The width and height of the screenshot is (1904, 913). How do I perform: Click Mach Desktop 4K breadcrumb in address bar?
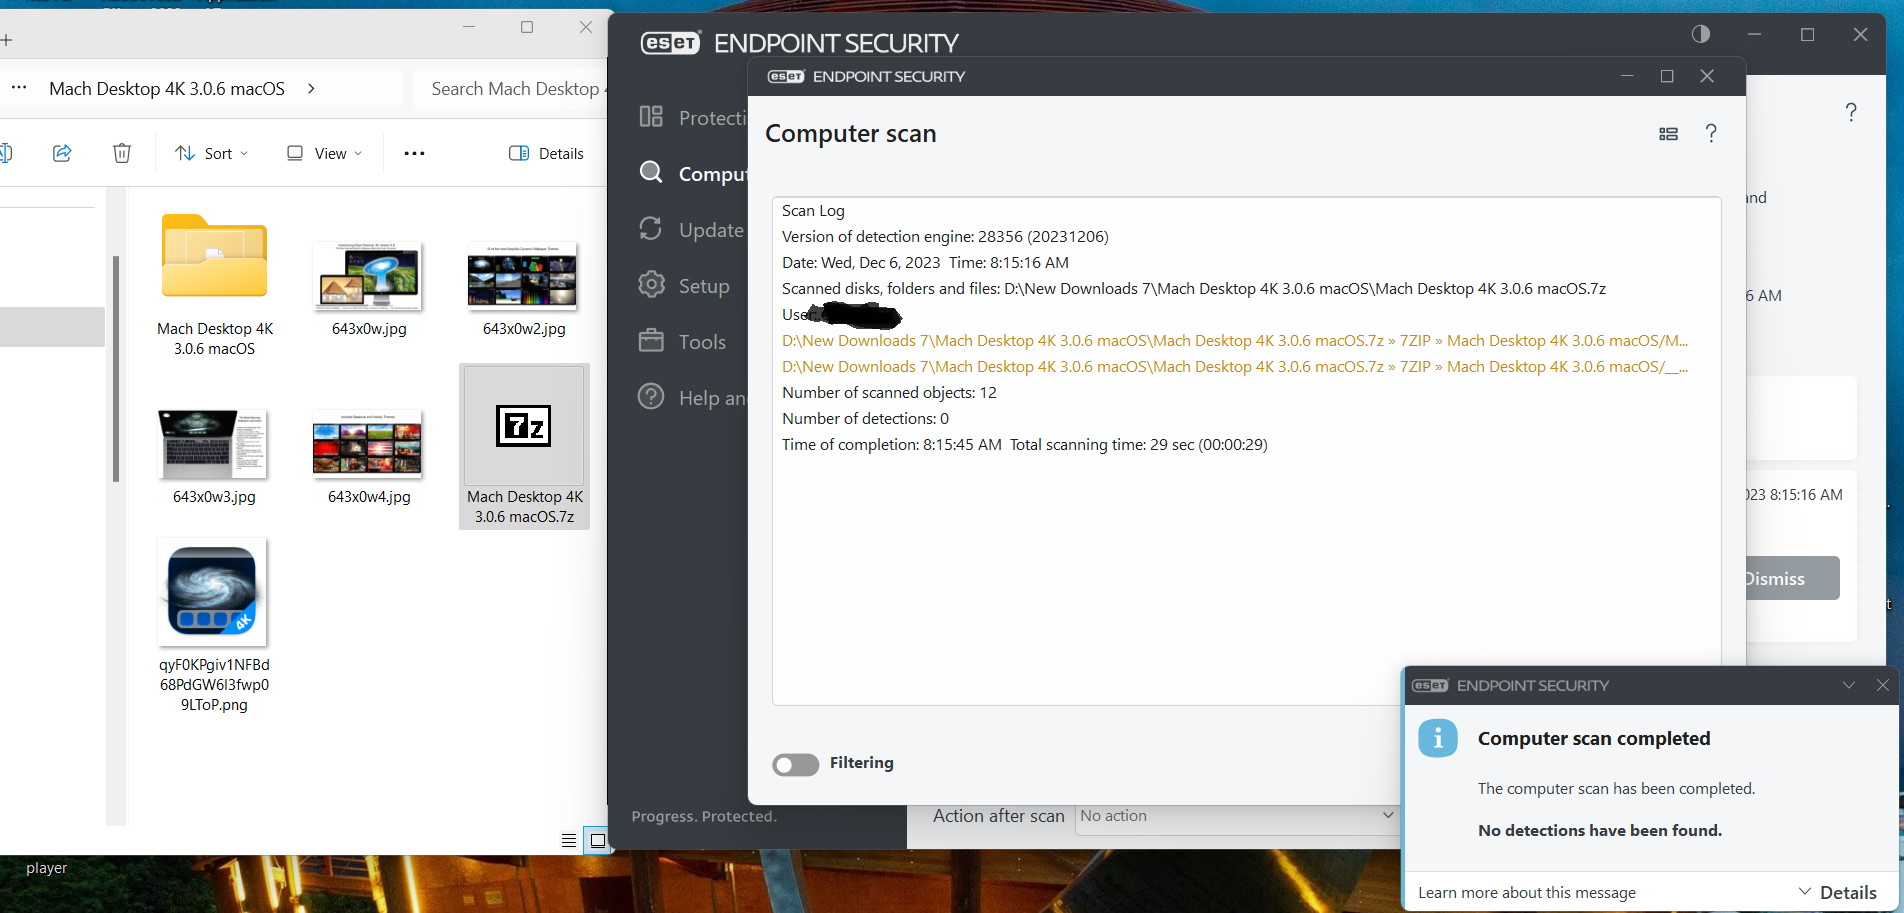(x=167, y=88)
